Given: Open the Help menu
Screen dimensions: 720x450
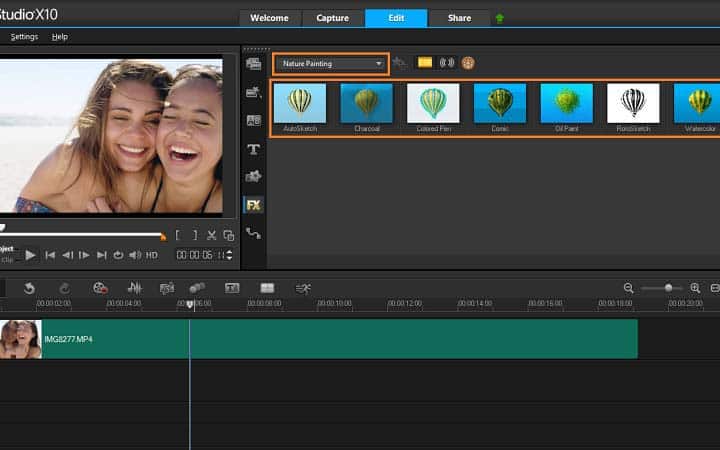Looking at the screenshot, I should [60, 36].
